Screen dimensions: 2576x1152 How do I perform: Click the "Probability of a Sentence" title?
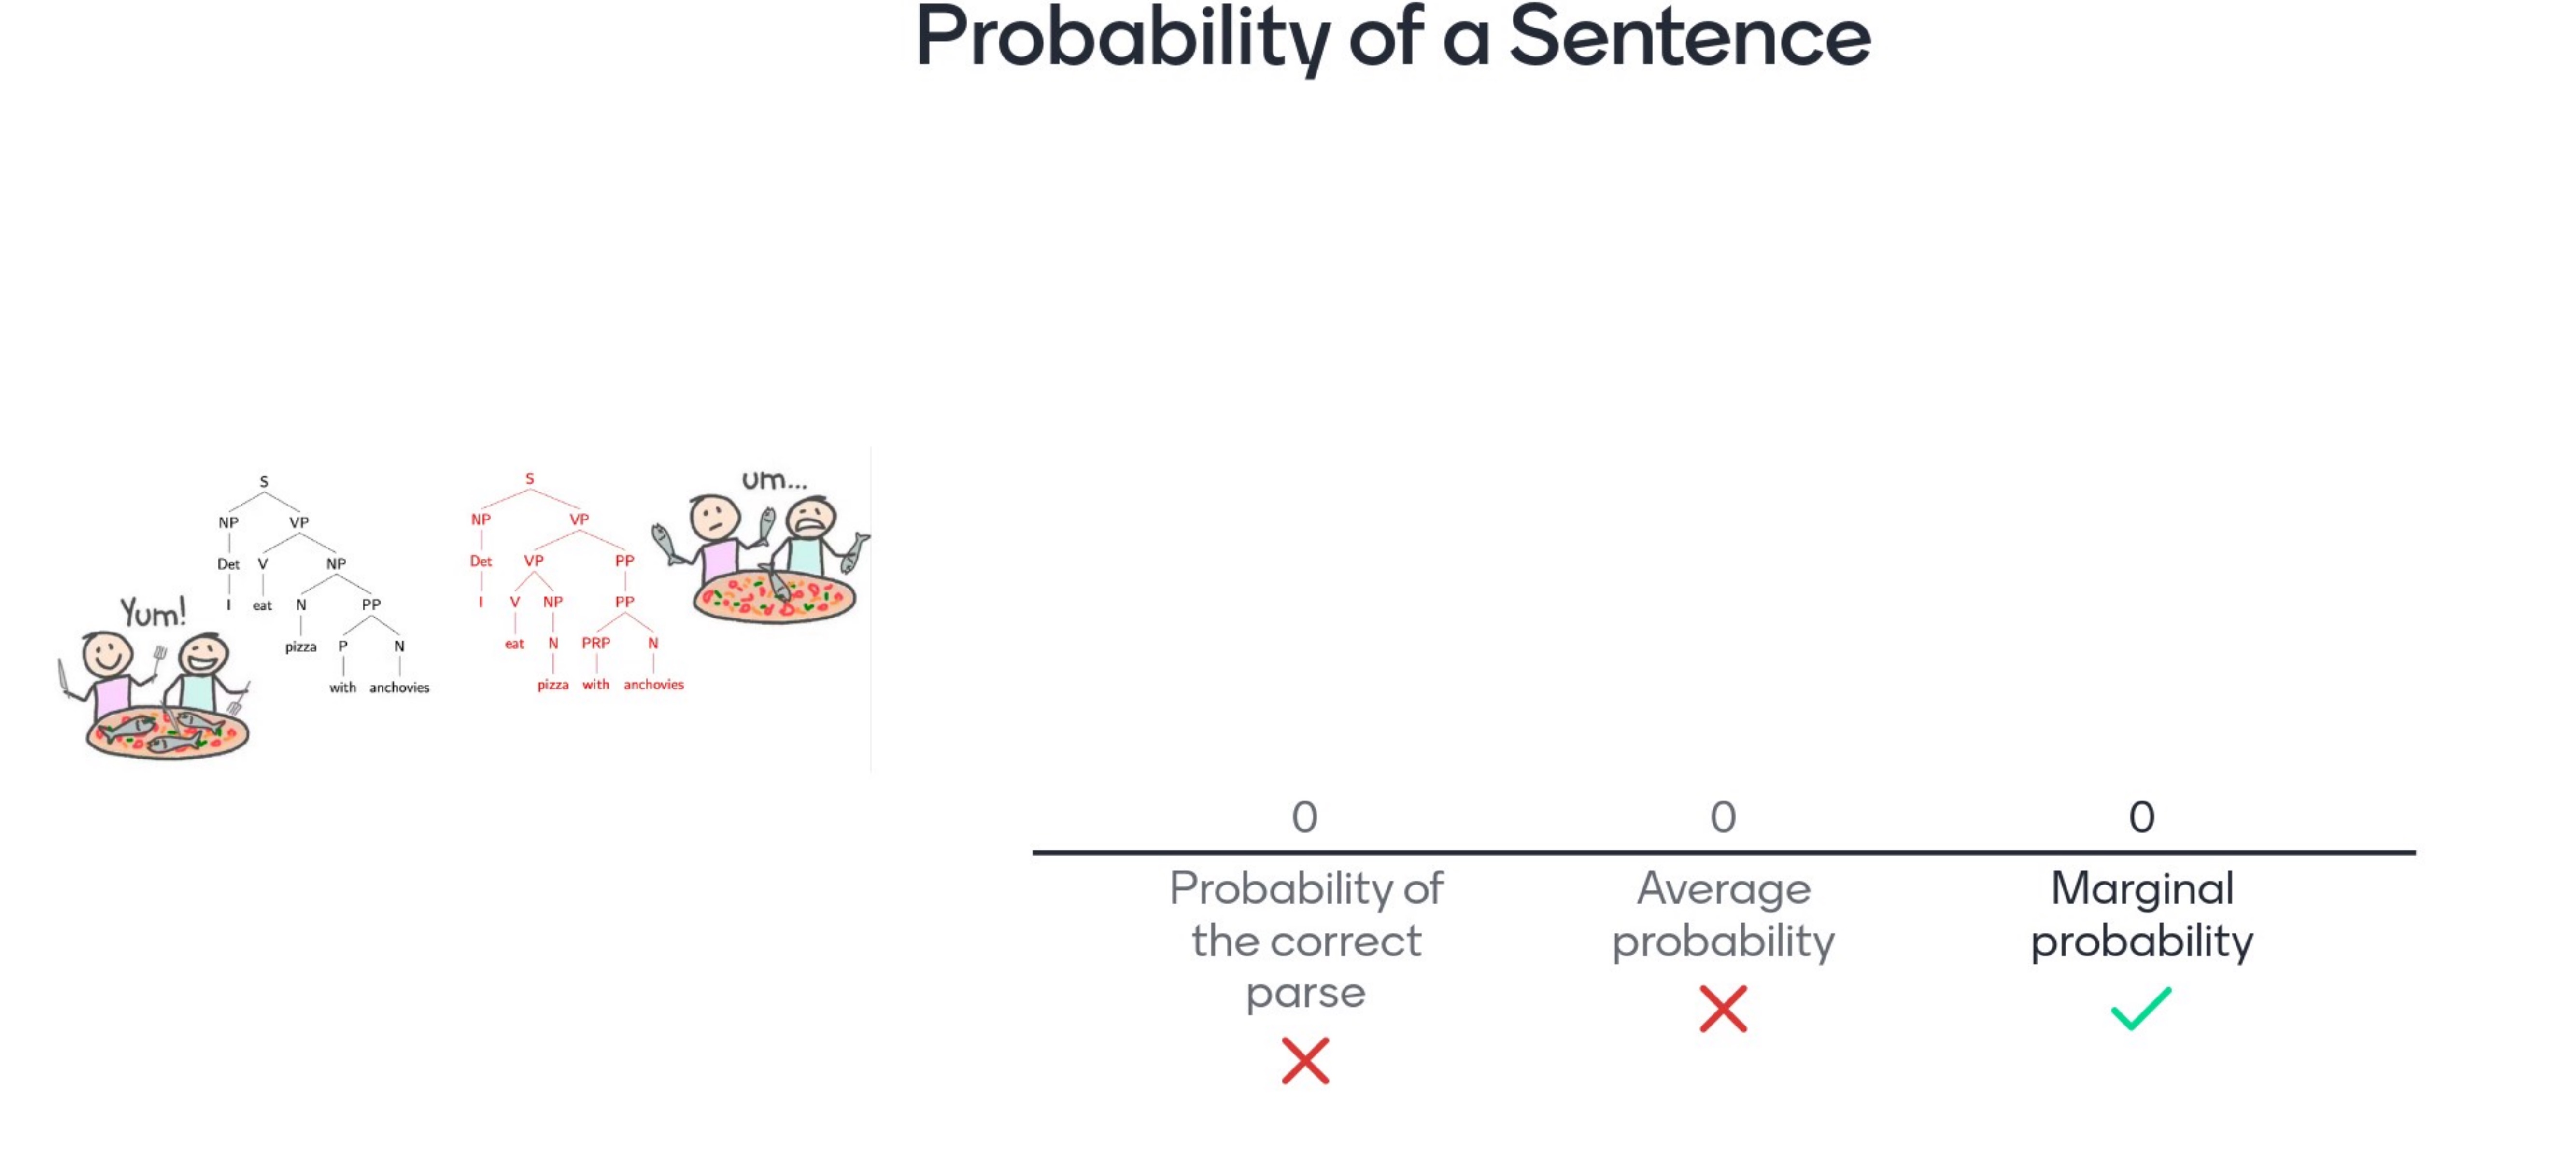[1392, 38]
